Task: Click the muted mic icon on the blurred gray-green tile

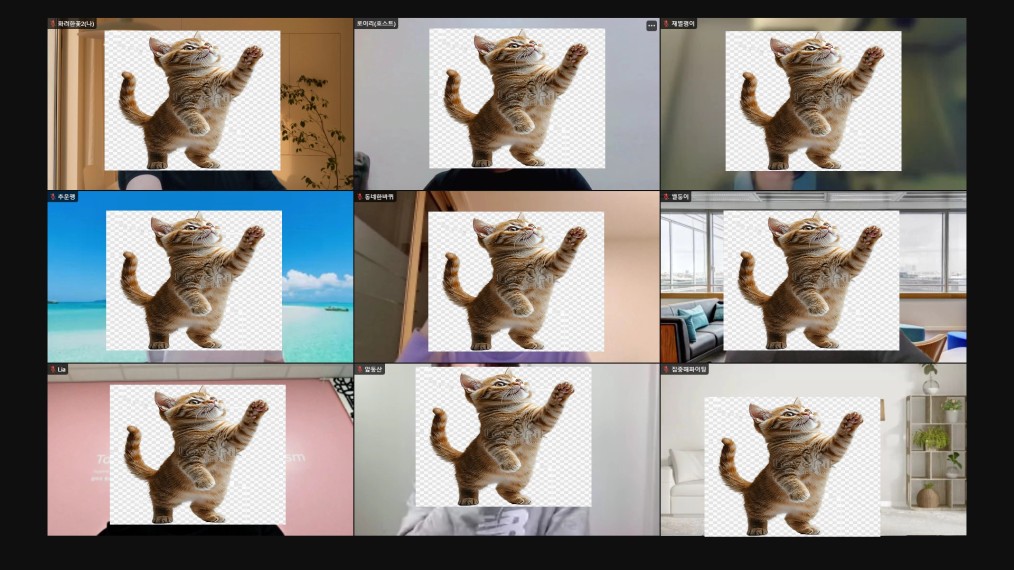Action: [666, 23]
